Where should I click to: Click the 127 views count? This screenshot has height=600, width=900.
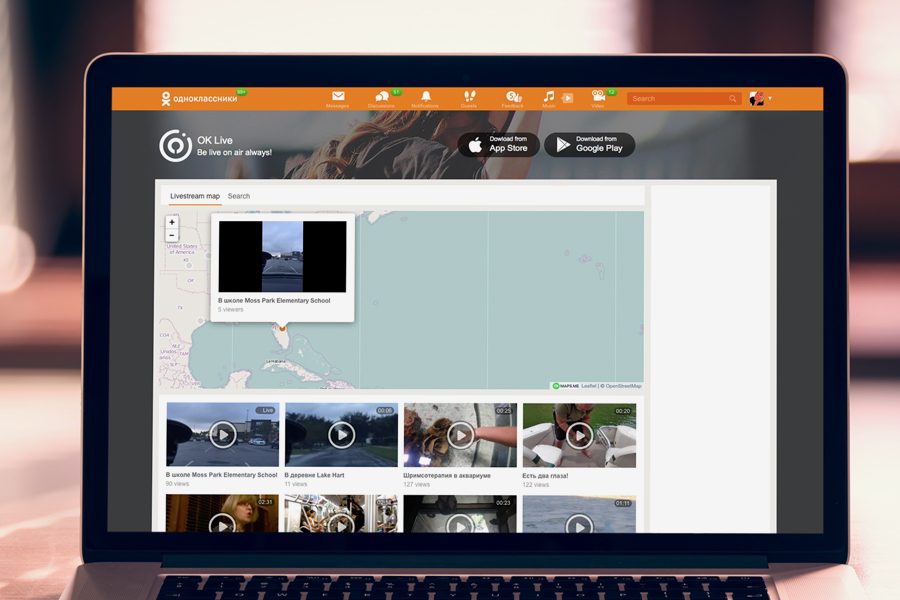click(417, 484)
